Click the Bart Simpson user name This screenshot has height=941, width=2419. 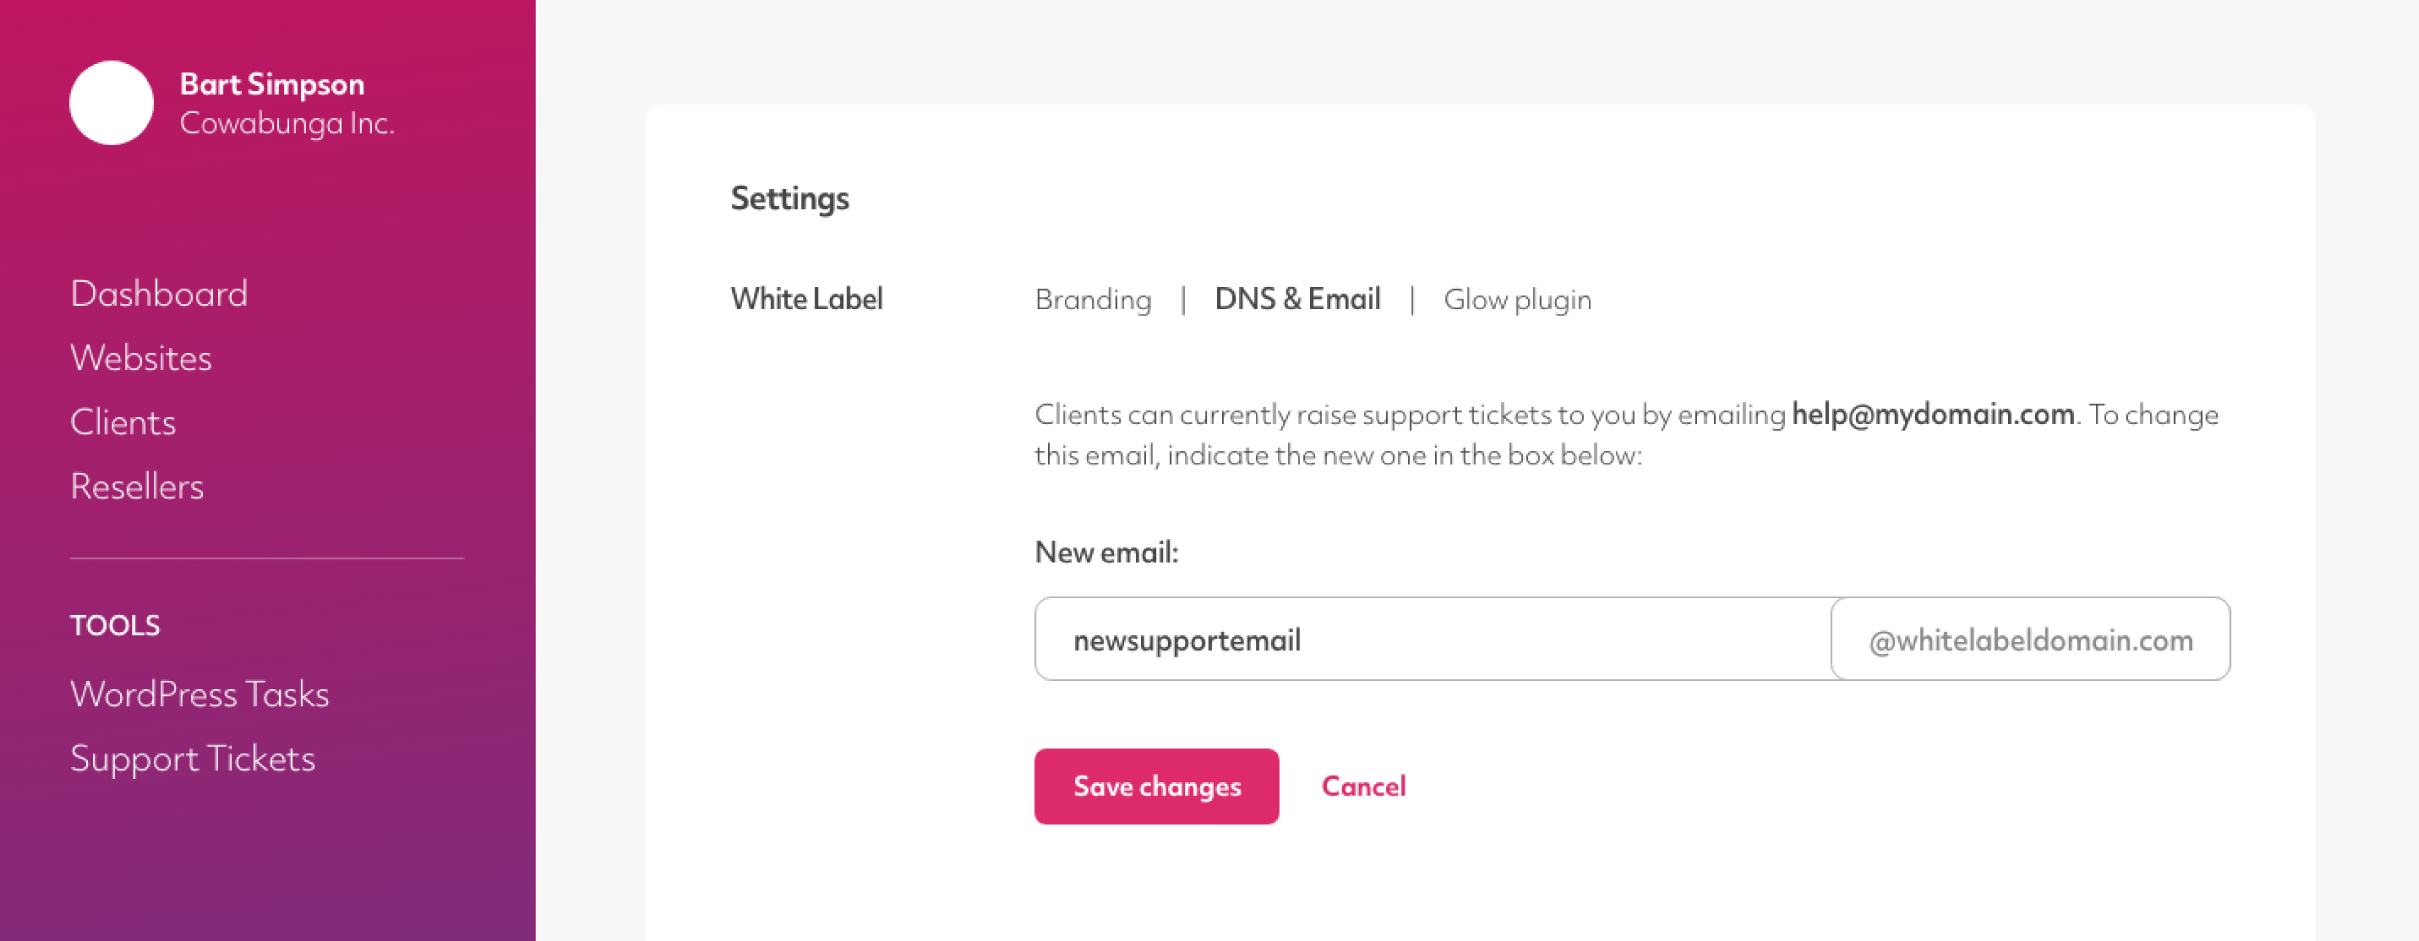click(272, 84)
